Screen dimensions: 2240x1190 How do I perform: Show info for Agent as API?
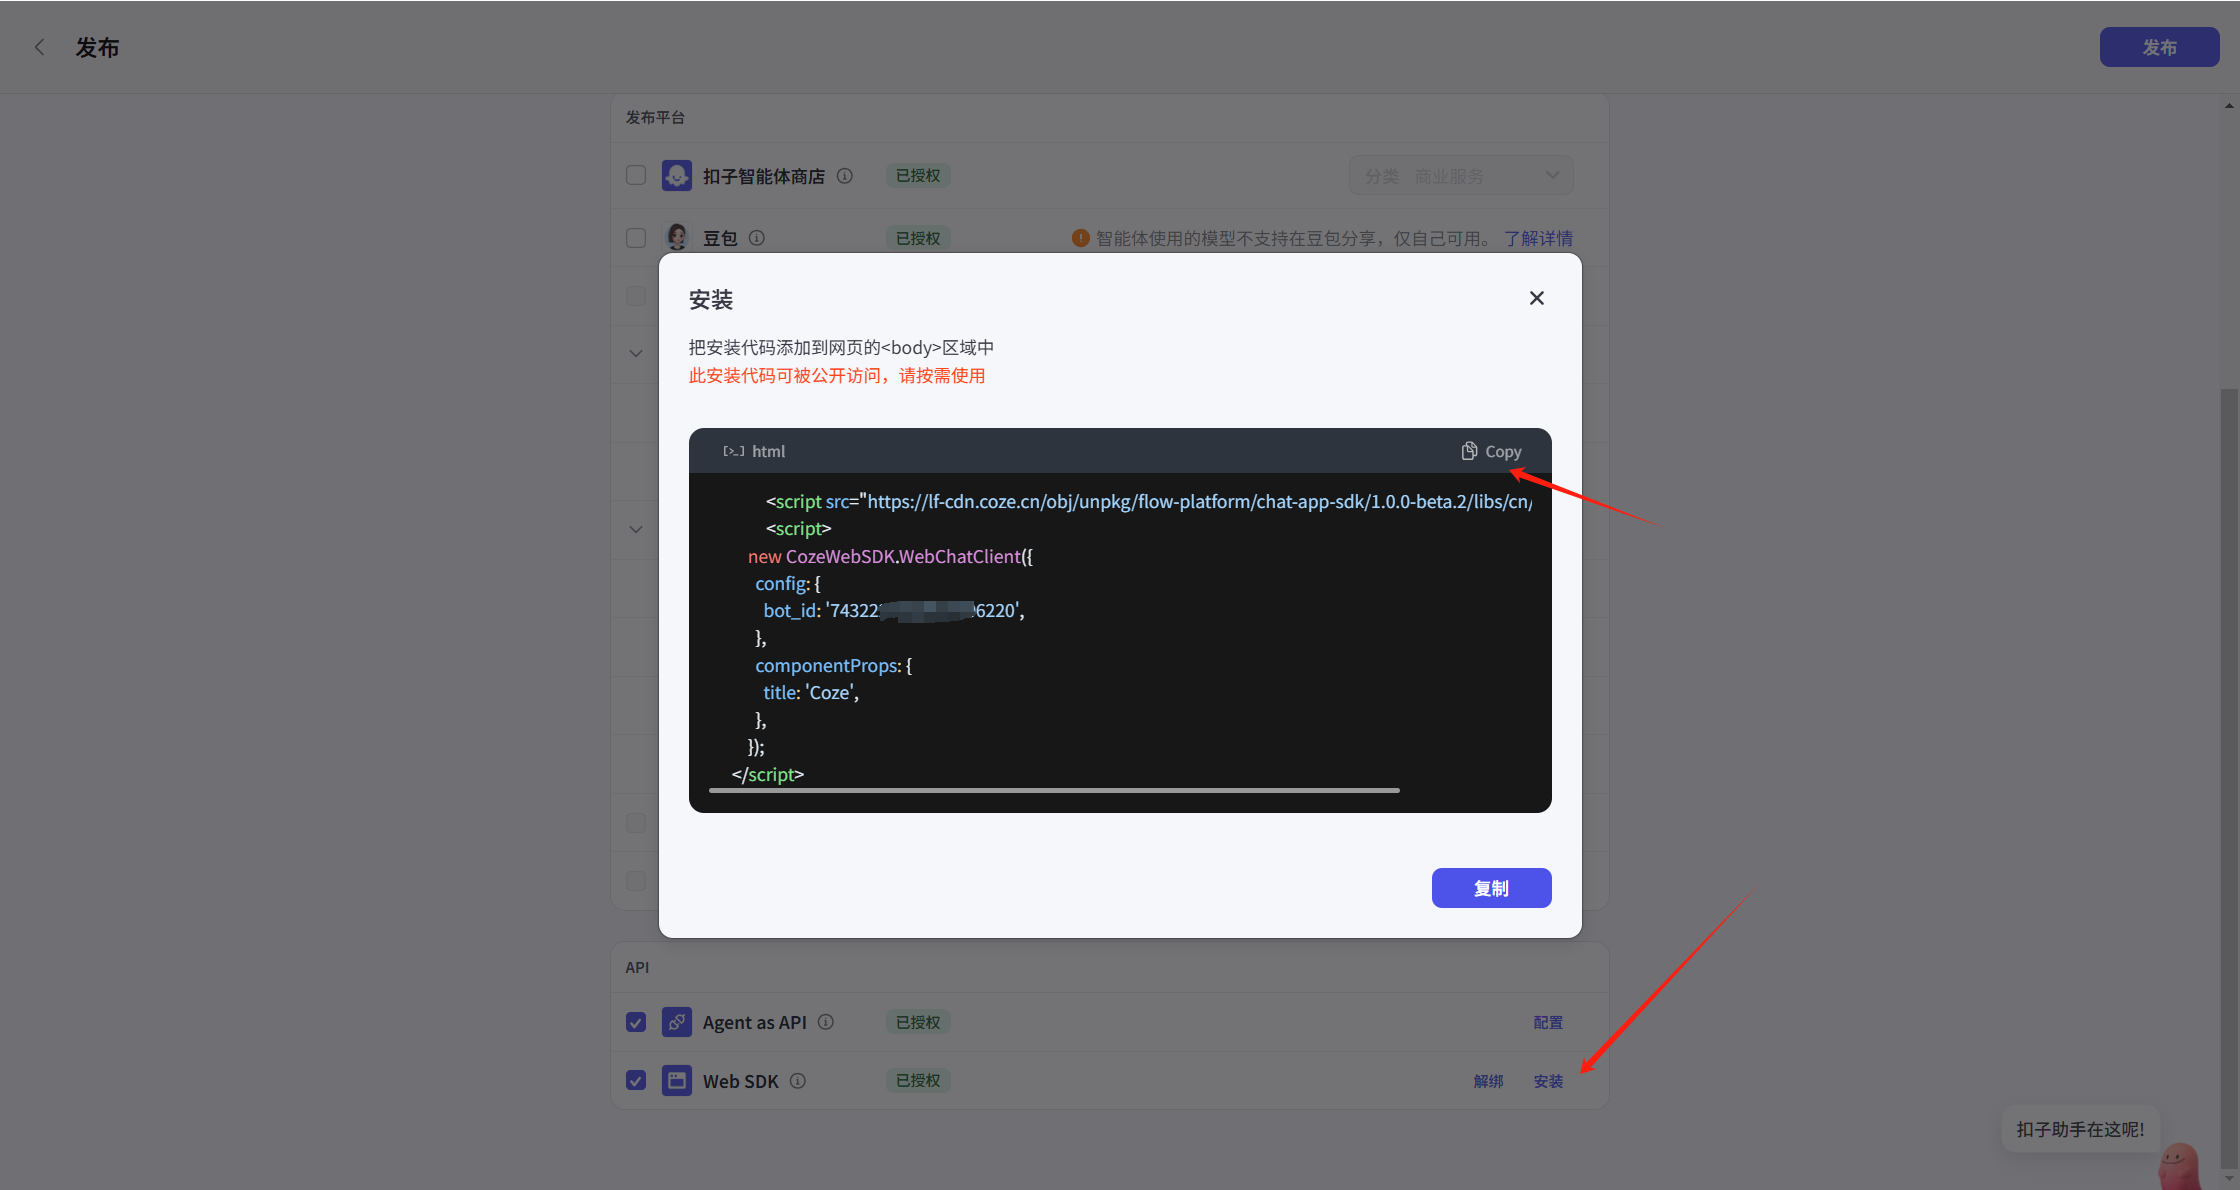(x=826, y=1022)
